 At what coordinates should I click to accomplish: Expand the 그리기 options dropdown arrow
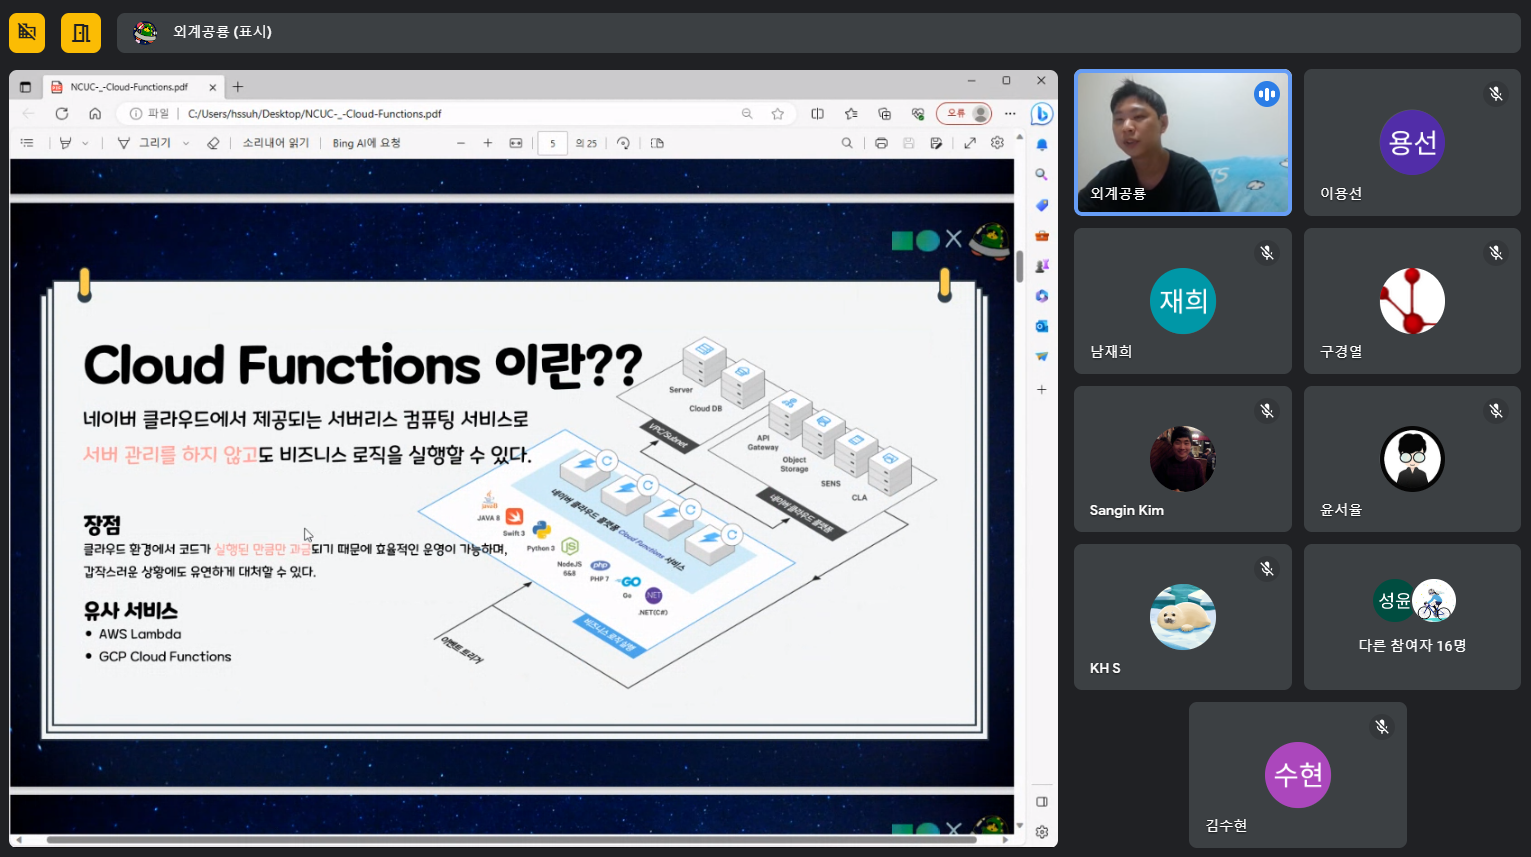pyautogui.click(x=186, y=143)
